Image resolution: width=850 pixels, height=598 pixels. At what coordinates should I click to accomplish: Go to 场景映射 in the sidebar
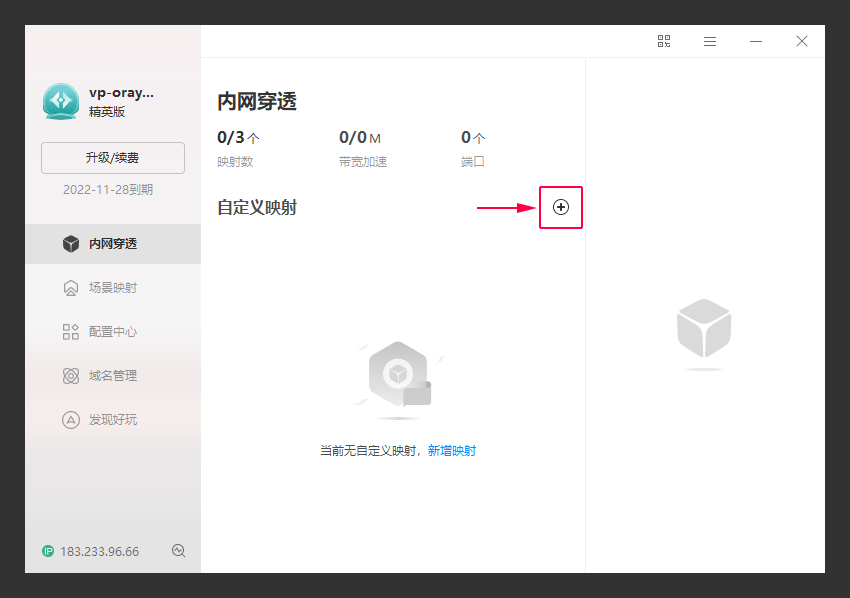[112, 288]
